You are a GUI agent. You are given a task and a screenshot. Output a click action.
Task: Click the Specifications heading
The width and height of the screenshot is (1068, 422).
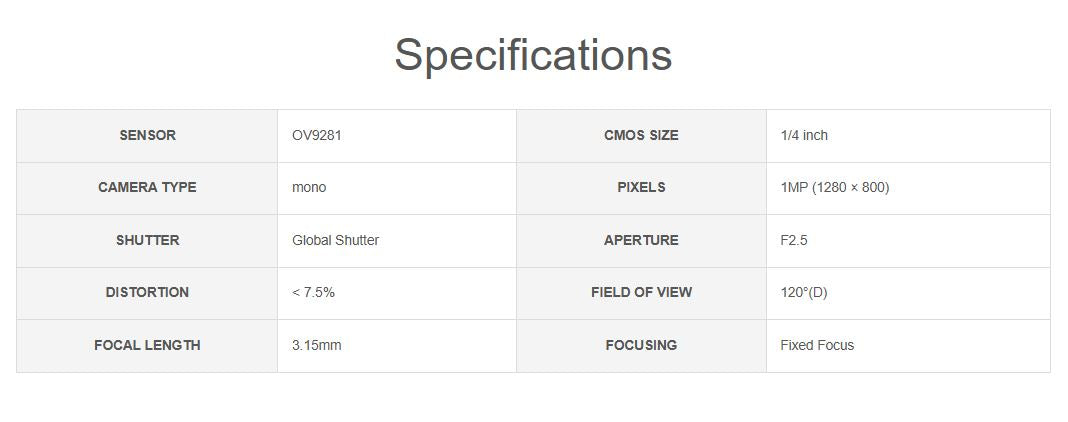(x=533, y=54)
